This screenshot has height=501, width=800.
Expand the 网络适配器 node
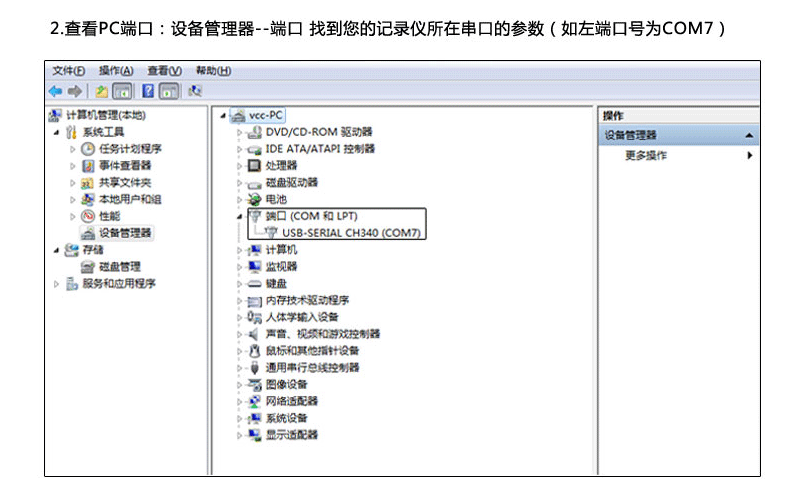239,401
